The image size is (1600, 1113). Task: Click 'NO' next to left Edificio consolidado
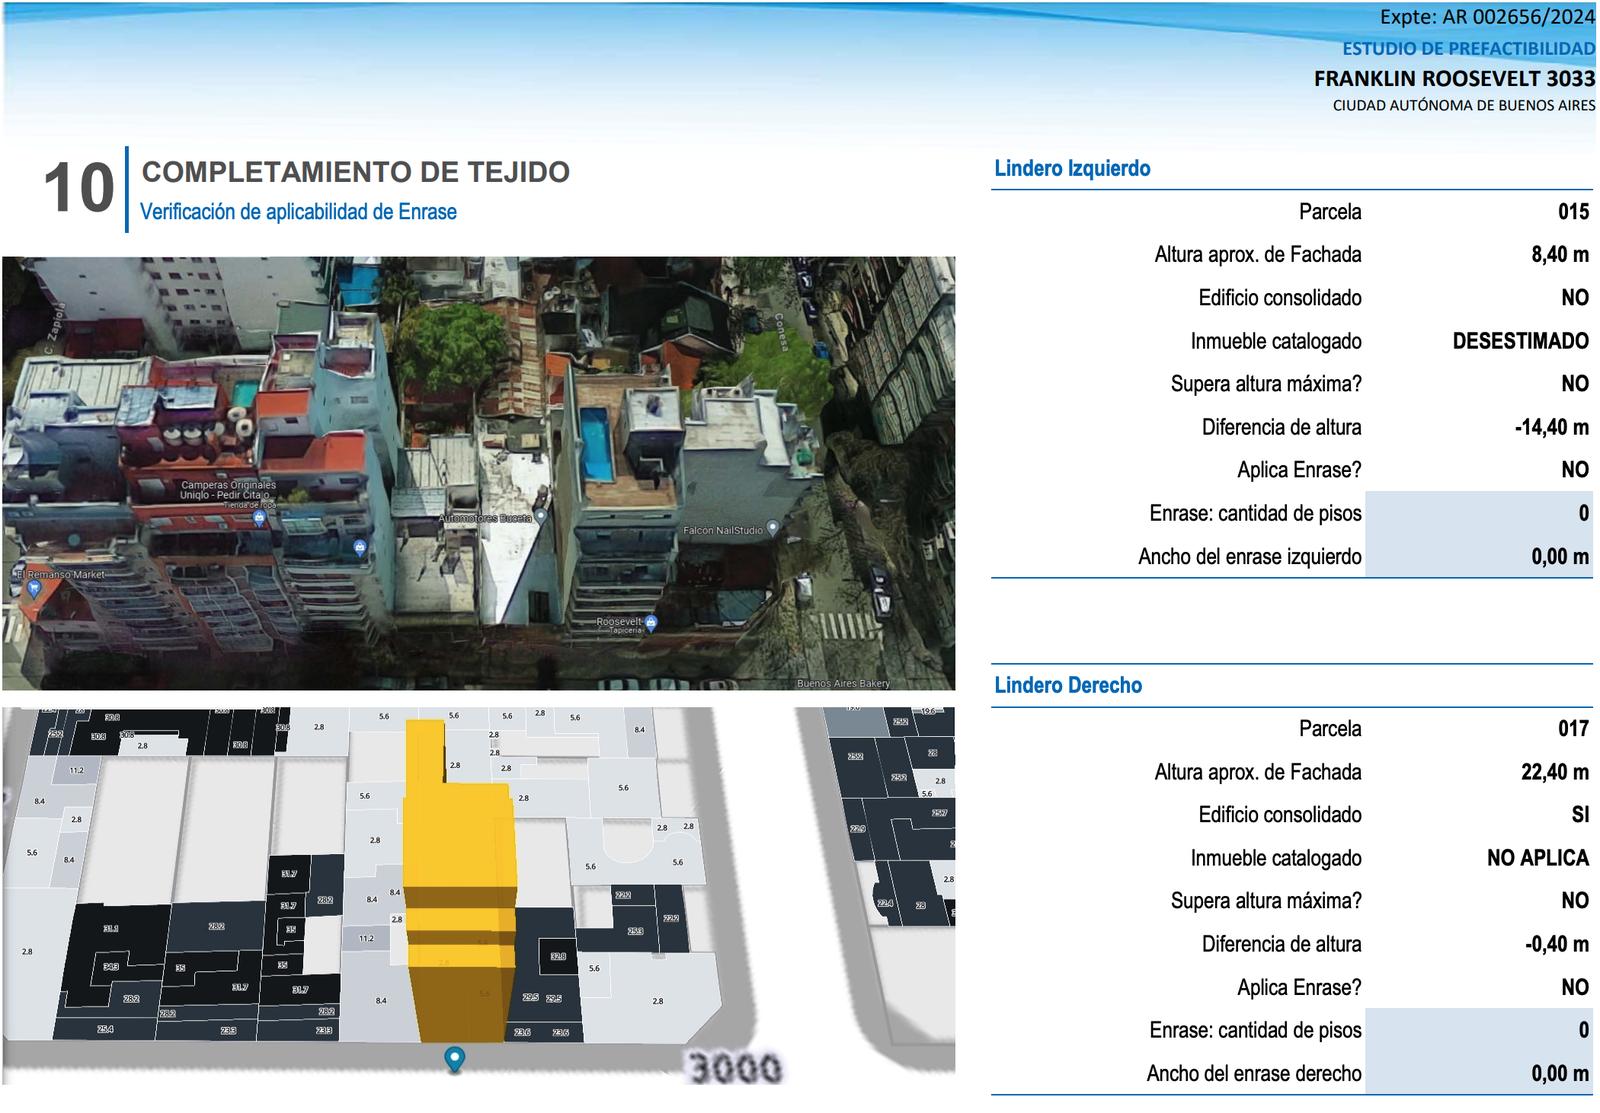point(1575,298)
